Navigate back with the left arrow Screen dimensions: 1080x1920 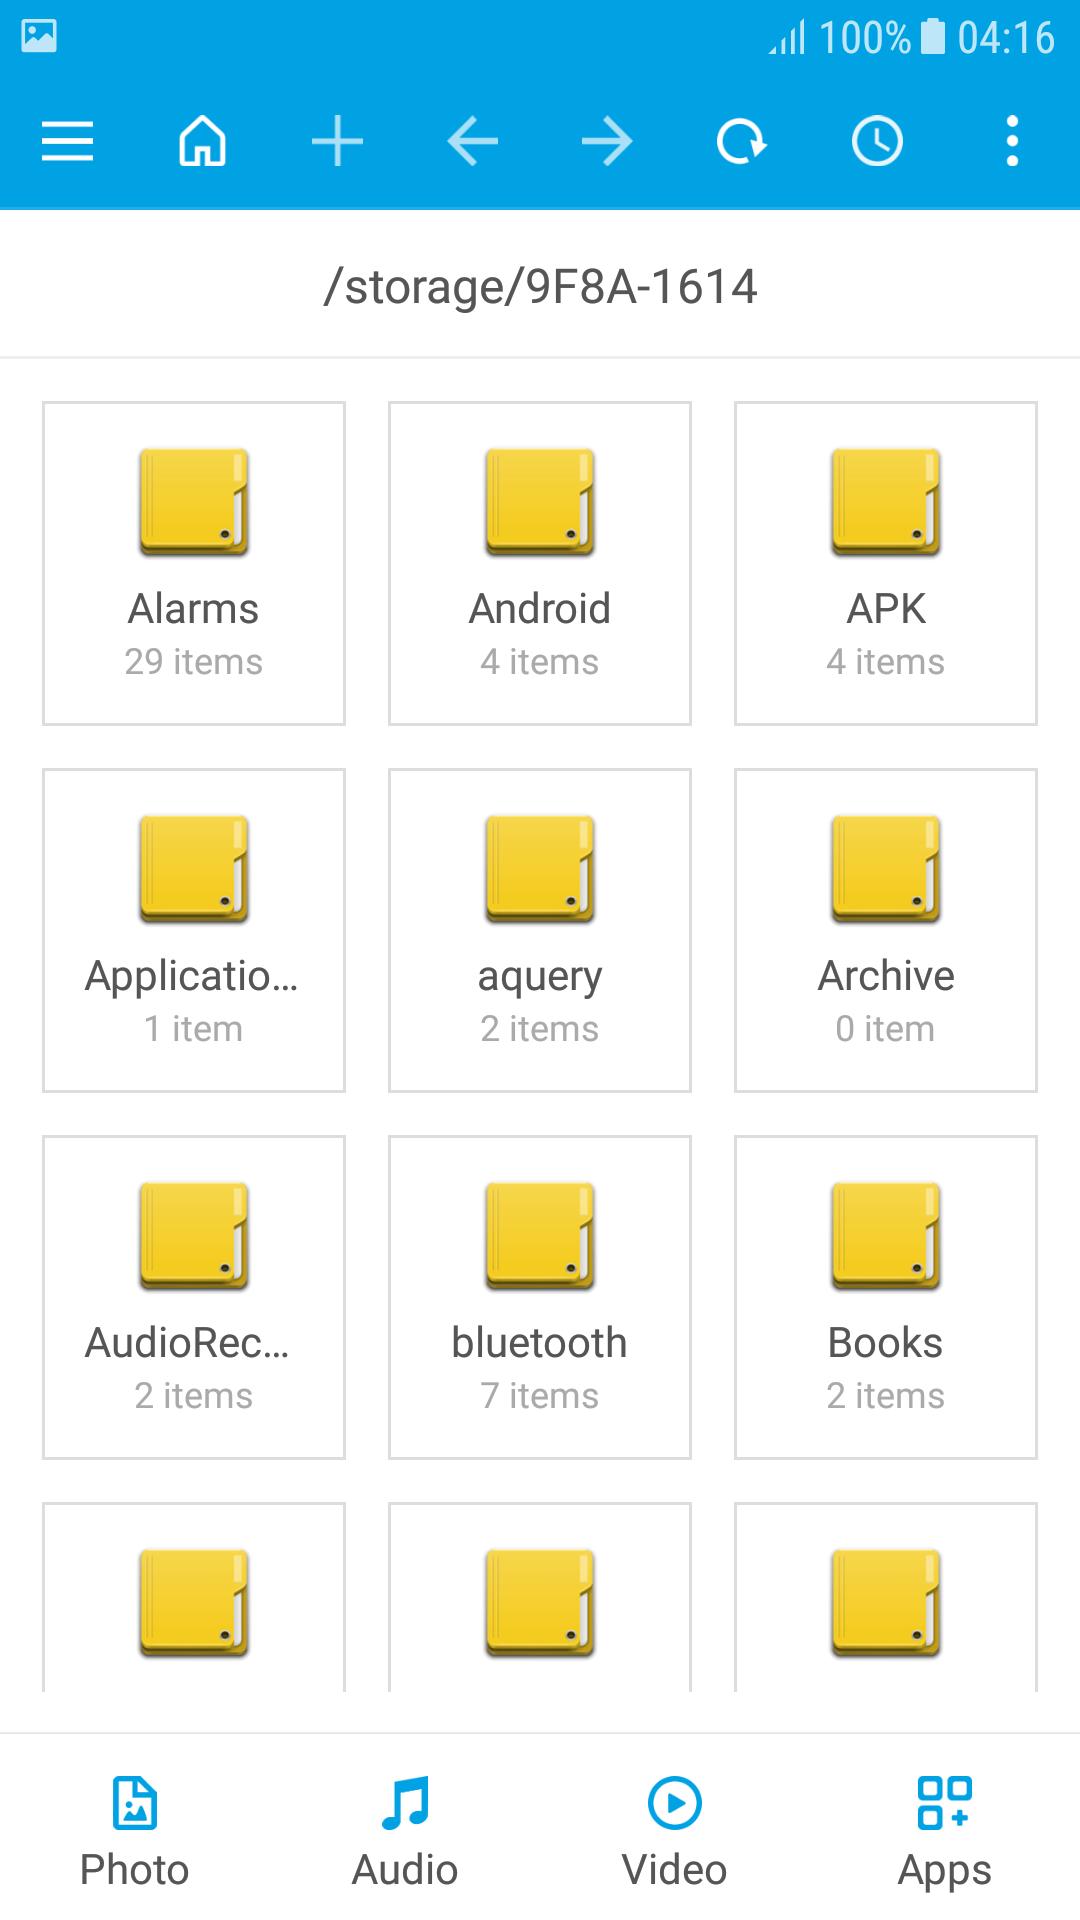pos(472,141)
